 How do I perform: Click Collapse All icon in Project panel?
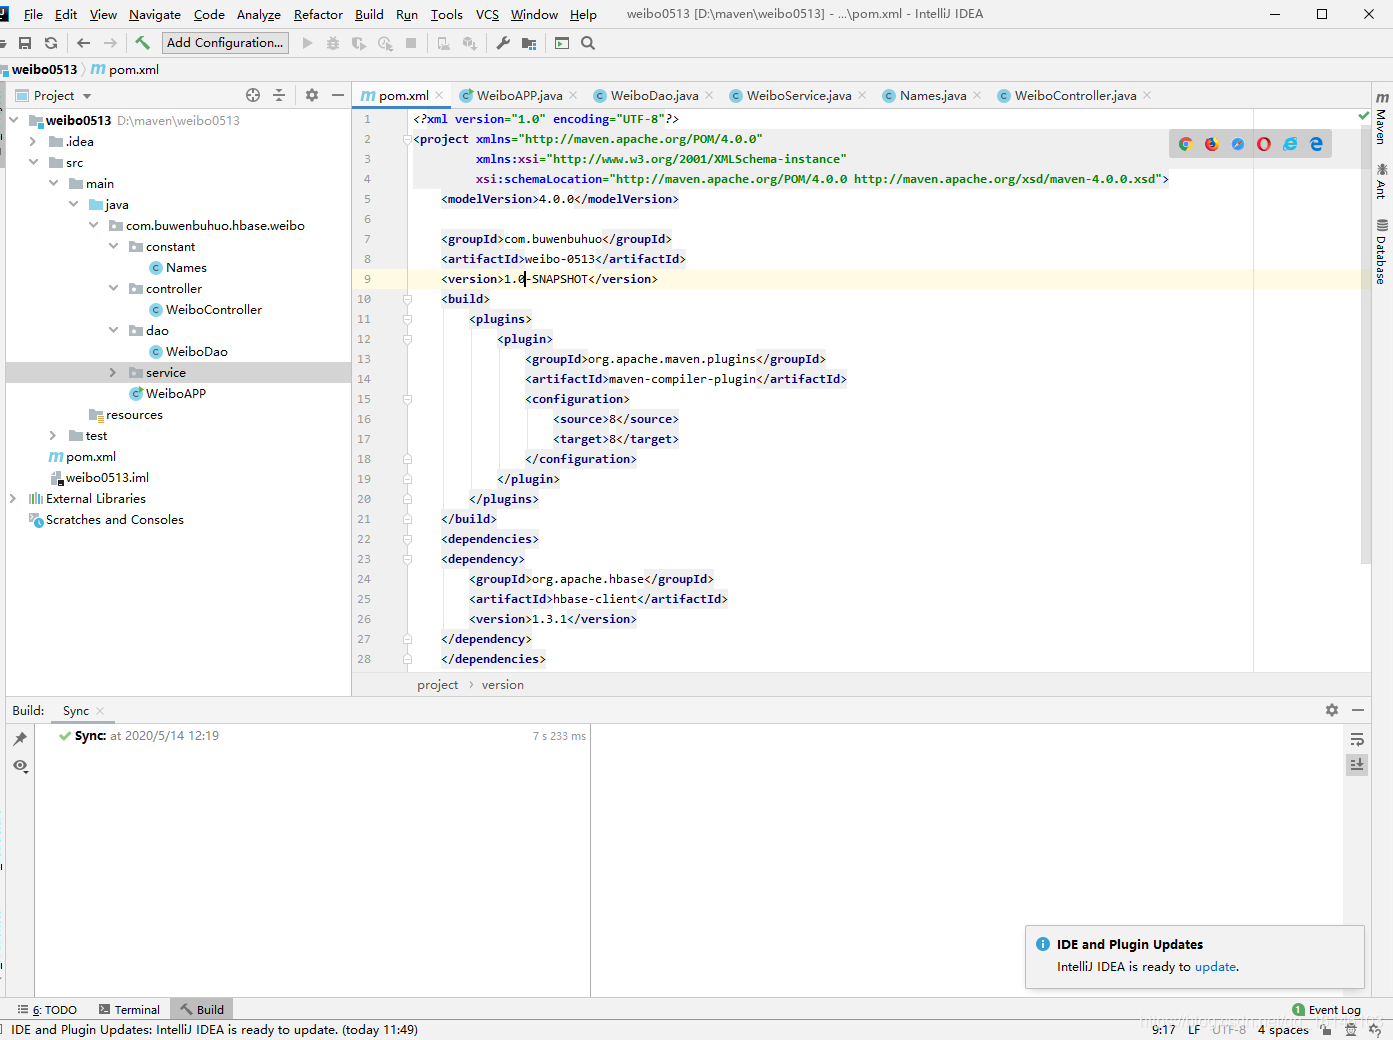point(279,95)
